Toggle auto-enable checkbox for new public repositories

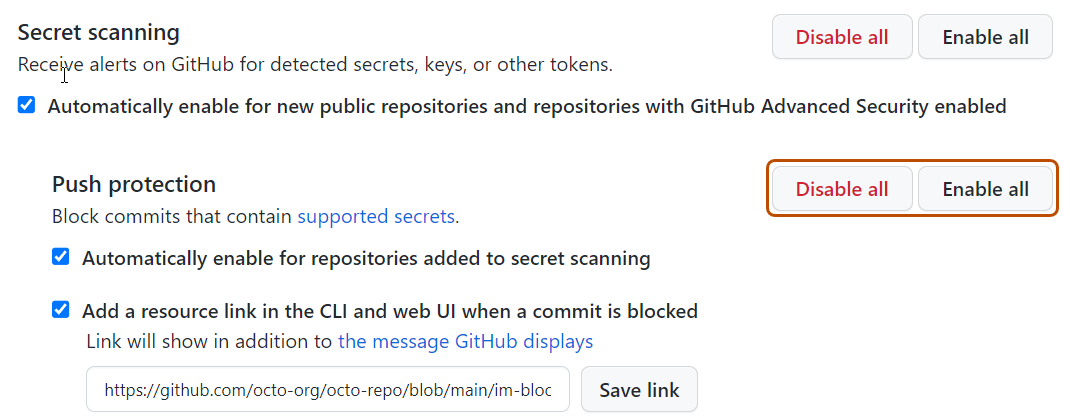pos(27,105)
